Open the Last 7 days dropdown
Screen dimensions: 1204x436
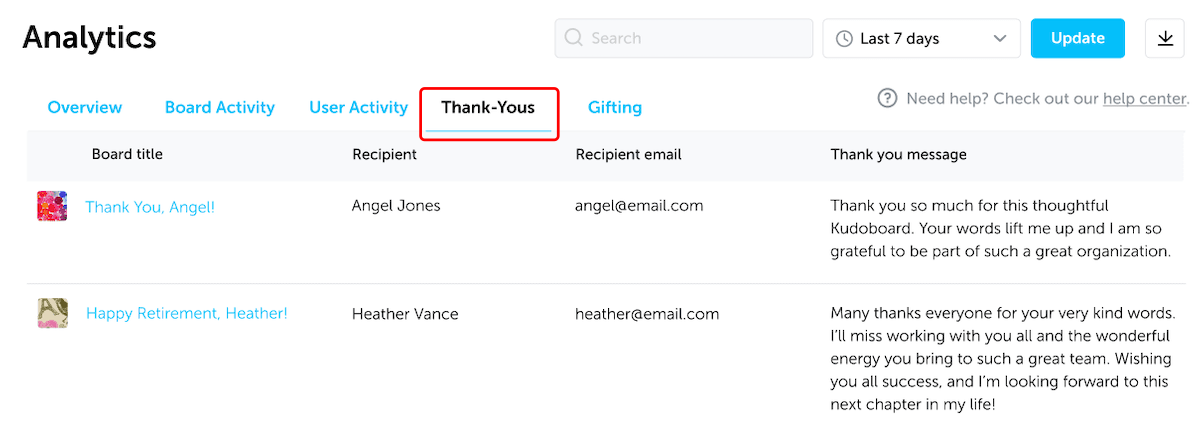(921, 38)
